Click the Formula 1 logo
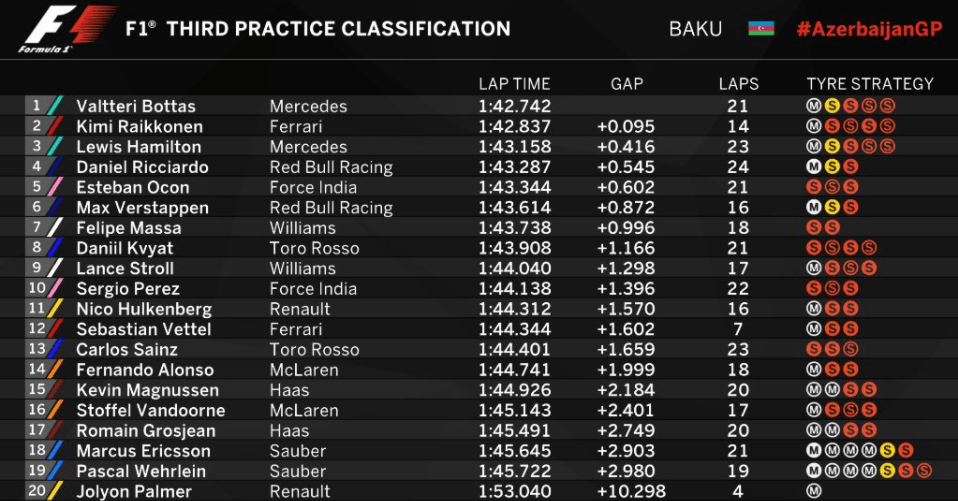Image resolution: width=958 pixels, height=501 pixels. click(66, 29)
